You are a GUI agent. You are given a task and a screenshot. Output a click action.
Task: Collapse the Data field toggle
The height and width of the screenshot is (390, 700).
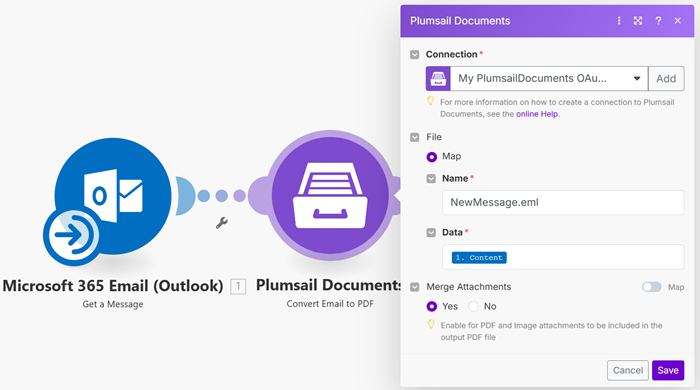[431, 232]
